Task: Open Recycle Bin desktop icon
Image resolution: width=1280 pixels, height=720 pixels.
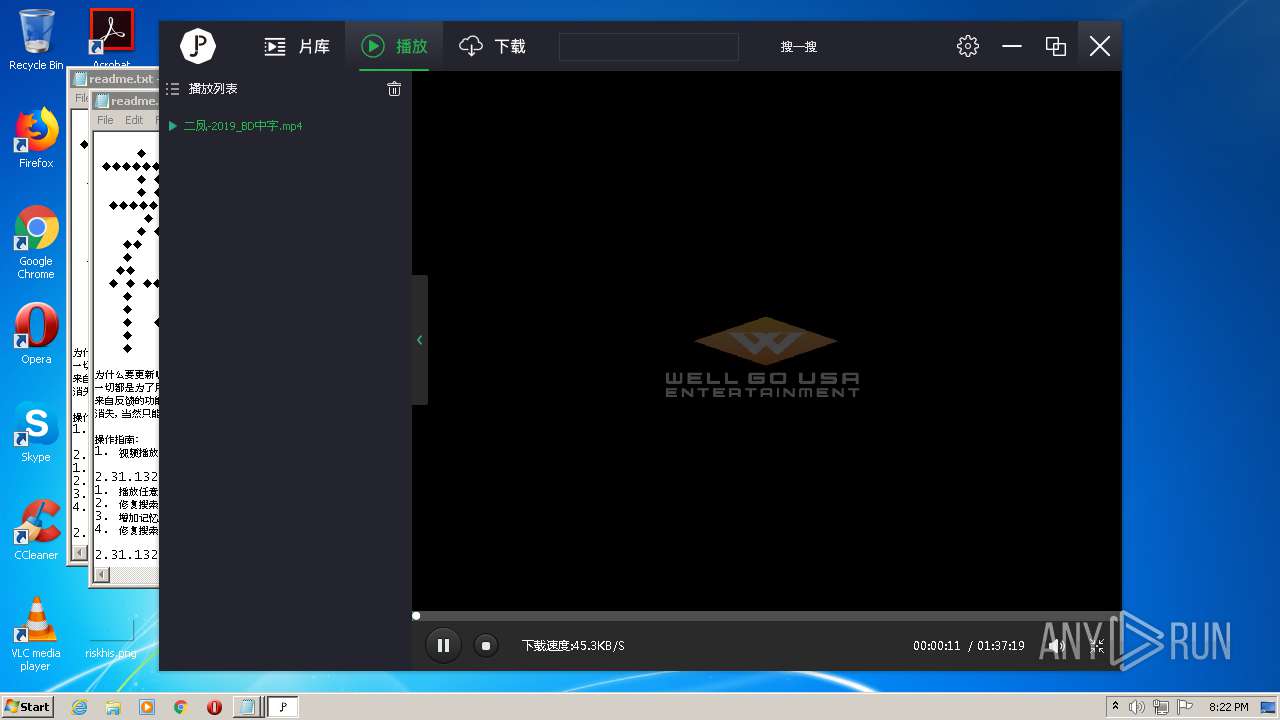Action: [36, 40]
